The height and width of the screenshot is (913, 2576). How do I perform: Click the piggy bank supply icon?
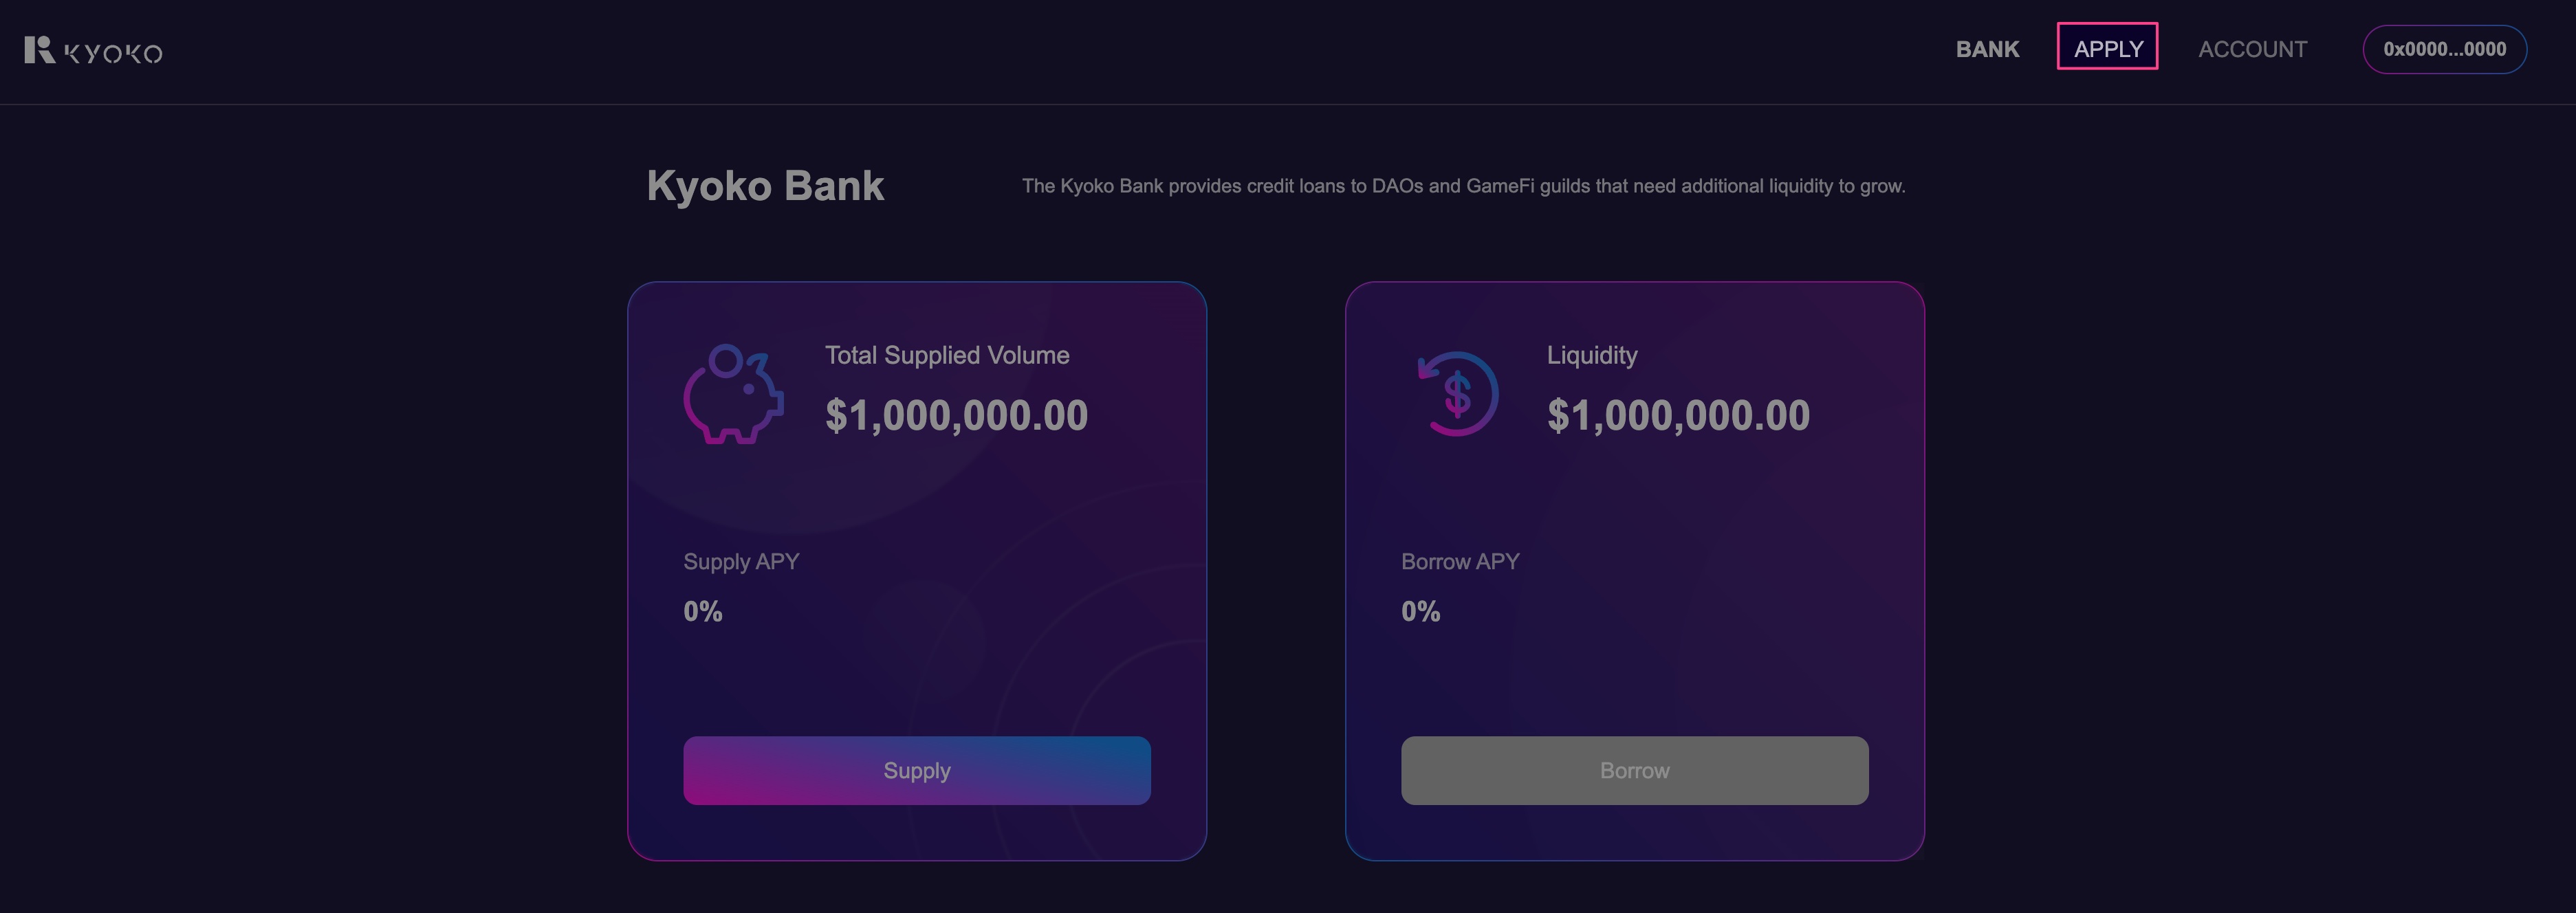[x=733, y=394]
